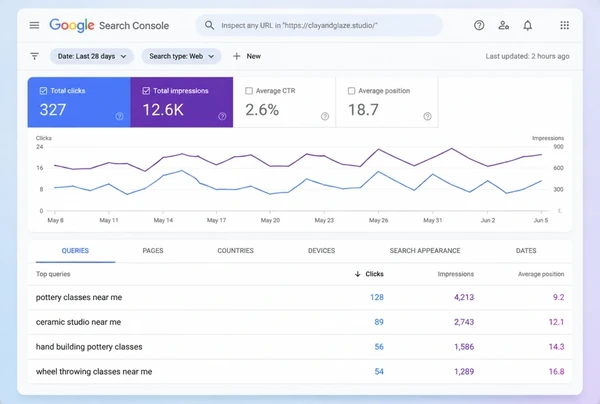The image size is (600, 404).
Task: Open the notifications bell
Action: tap(528, 25)
